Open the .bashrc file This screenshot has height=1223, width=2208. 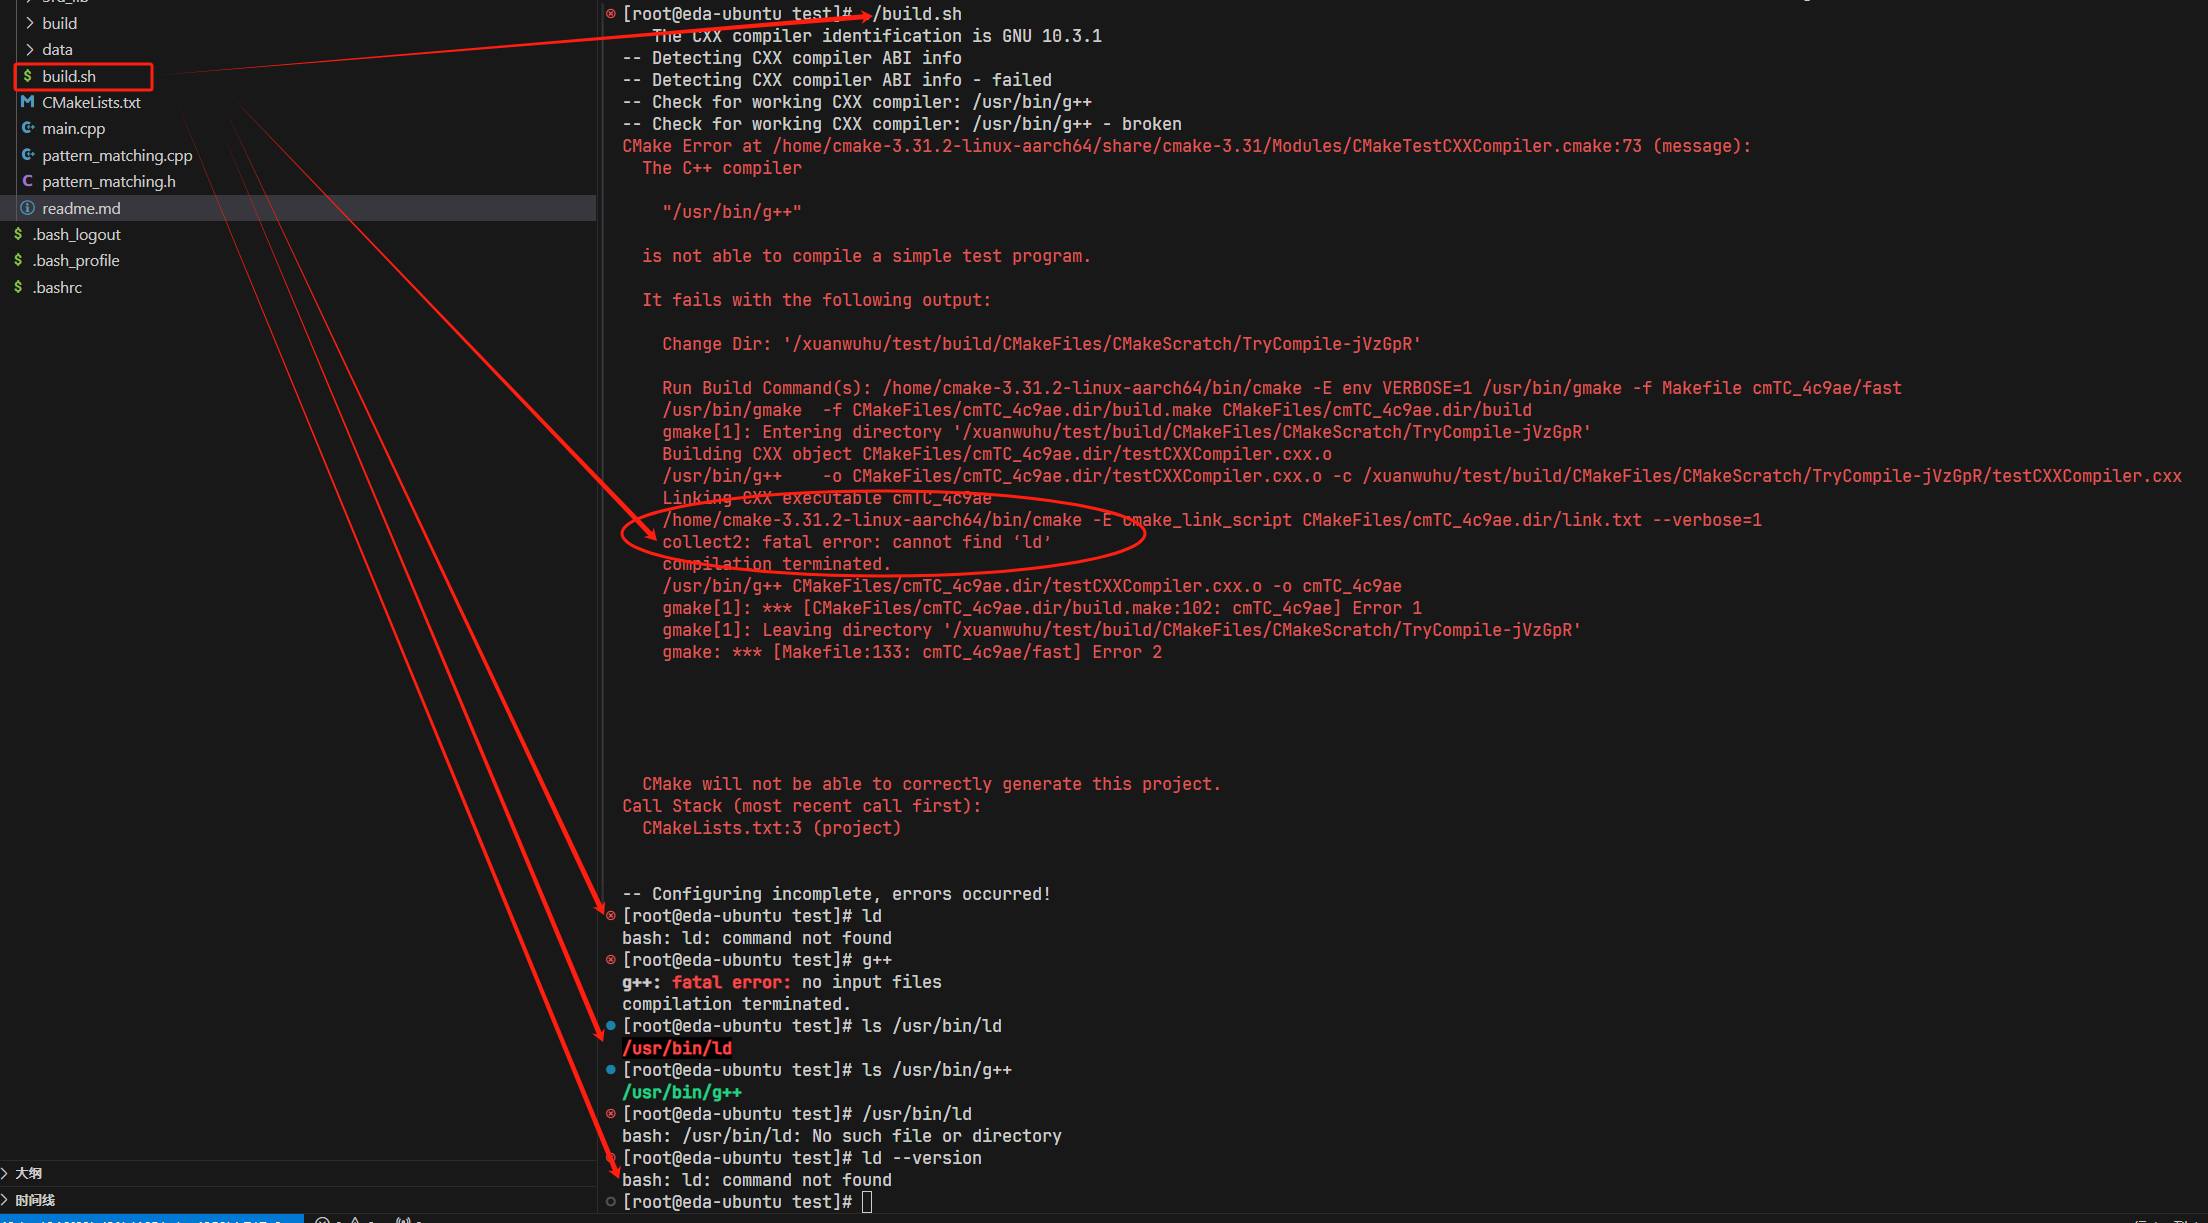pyautogui.click(x=57, y=287)
